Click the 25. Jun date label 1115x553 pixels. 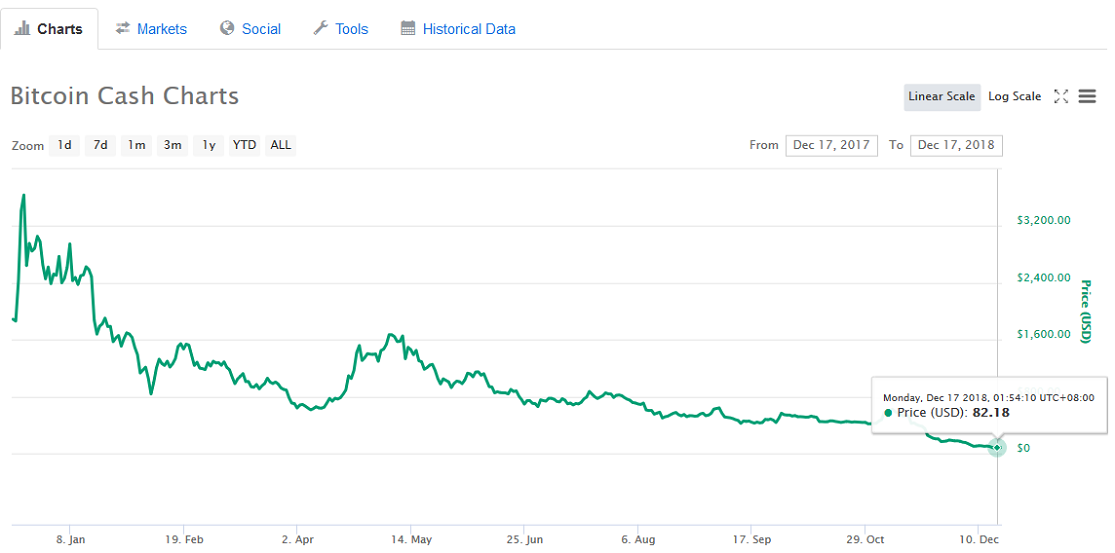524,539
